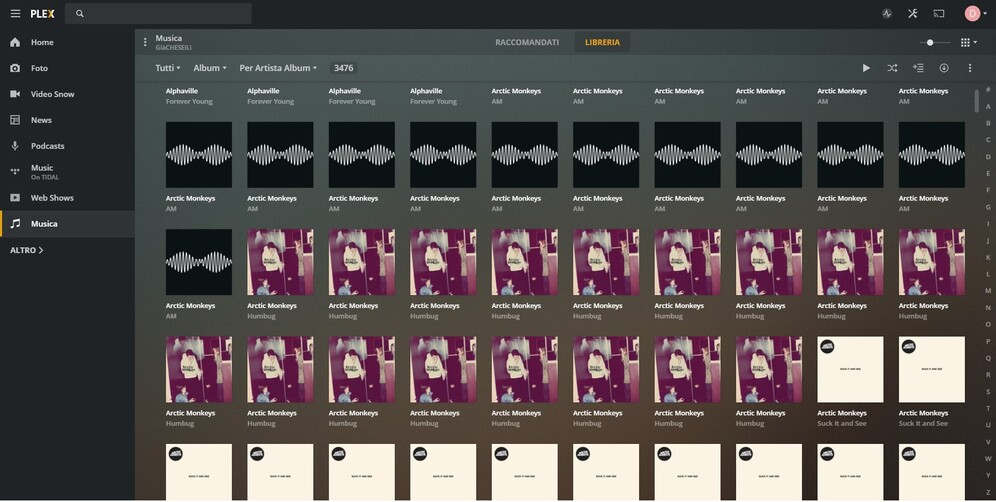Jump to letter U in the index
This screenshot has width=996, height=502.
tap(988, 425)
